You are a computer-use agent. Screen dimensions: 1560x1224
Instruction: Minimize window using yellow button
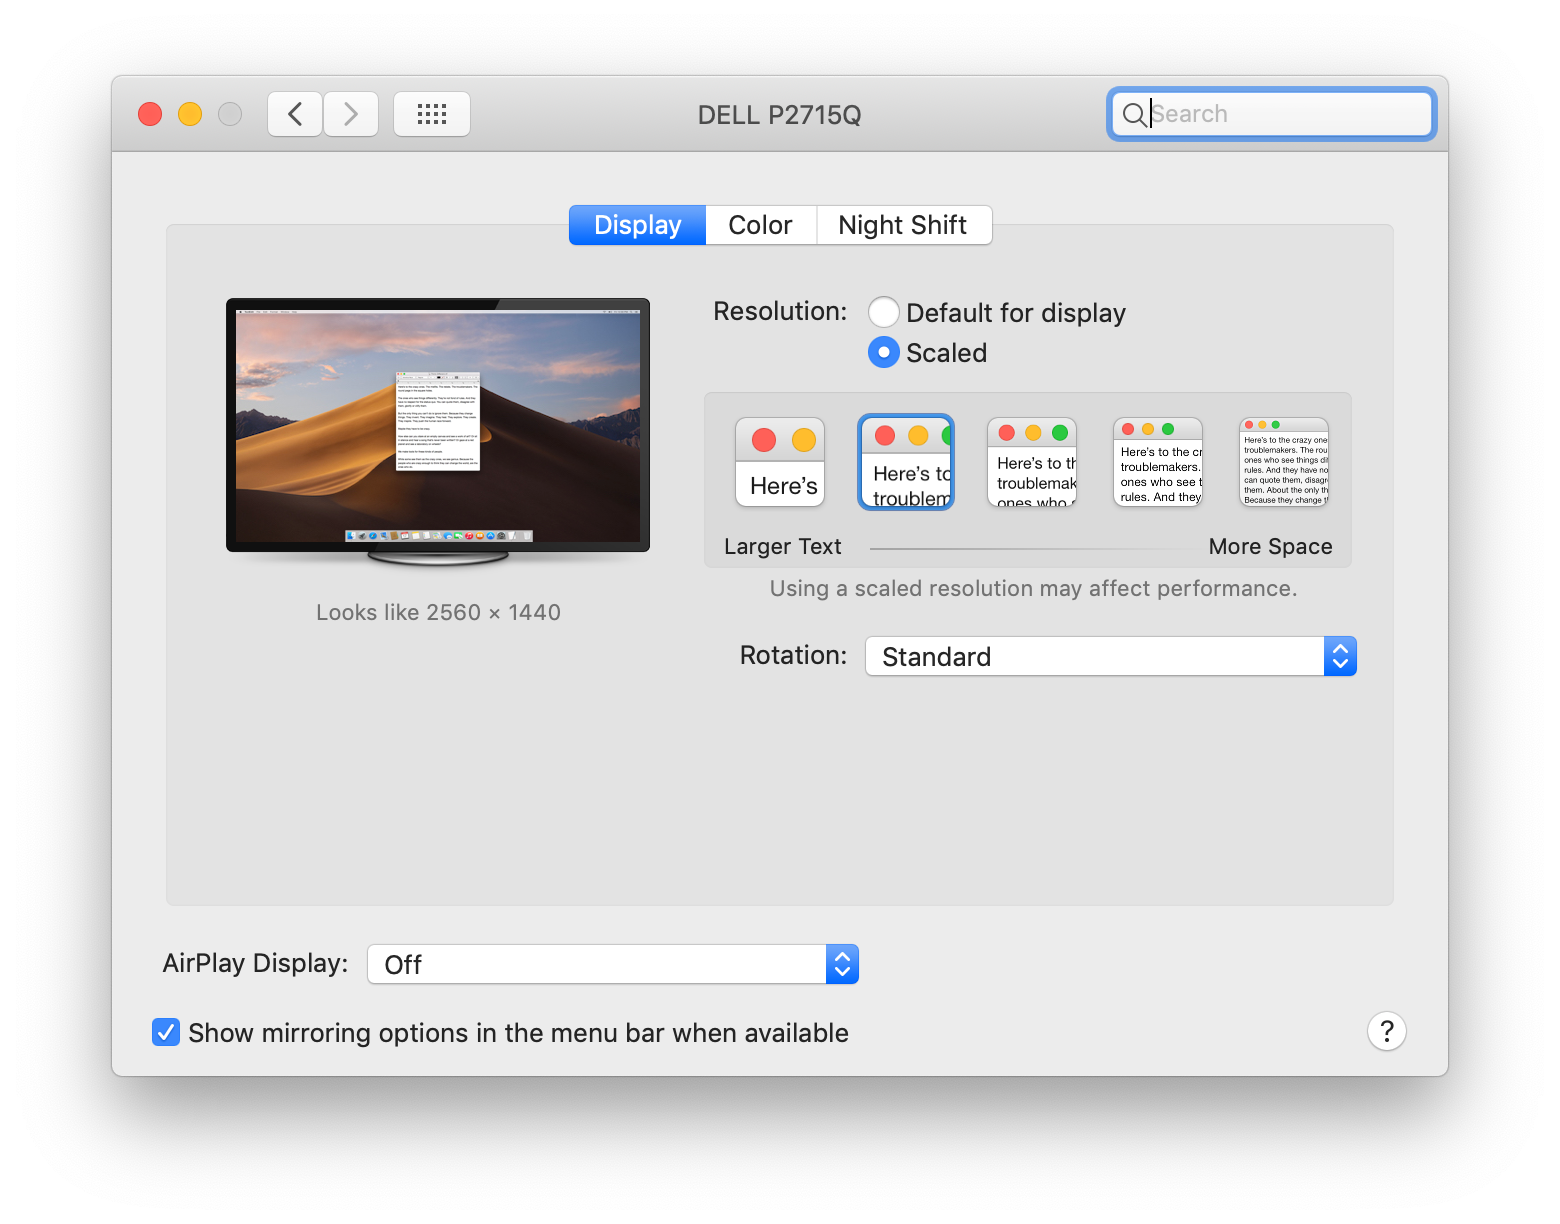tap(190, 114)
